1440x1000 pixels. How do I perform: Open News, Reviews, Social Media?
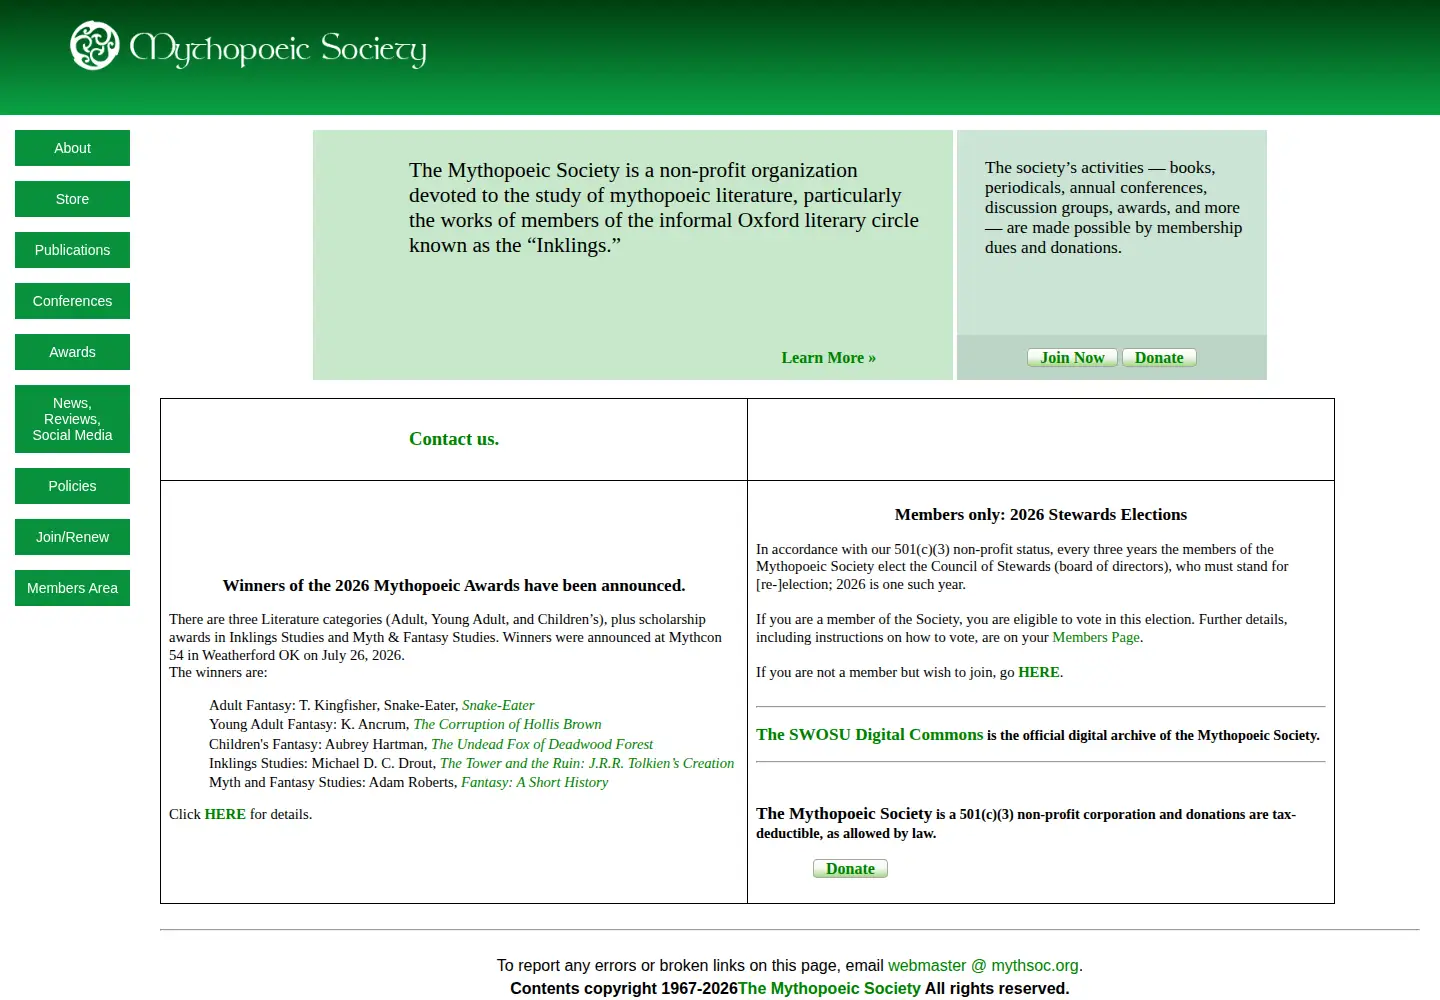[x=72, y=419]
